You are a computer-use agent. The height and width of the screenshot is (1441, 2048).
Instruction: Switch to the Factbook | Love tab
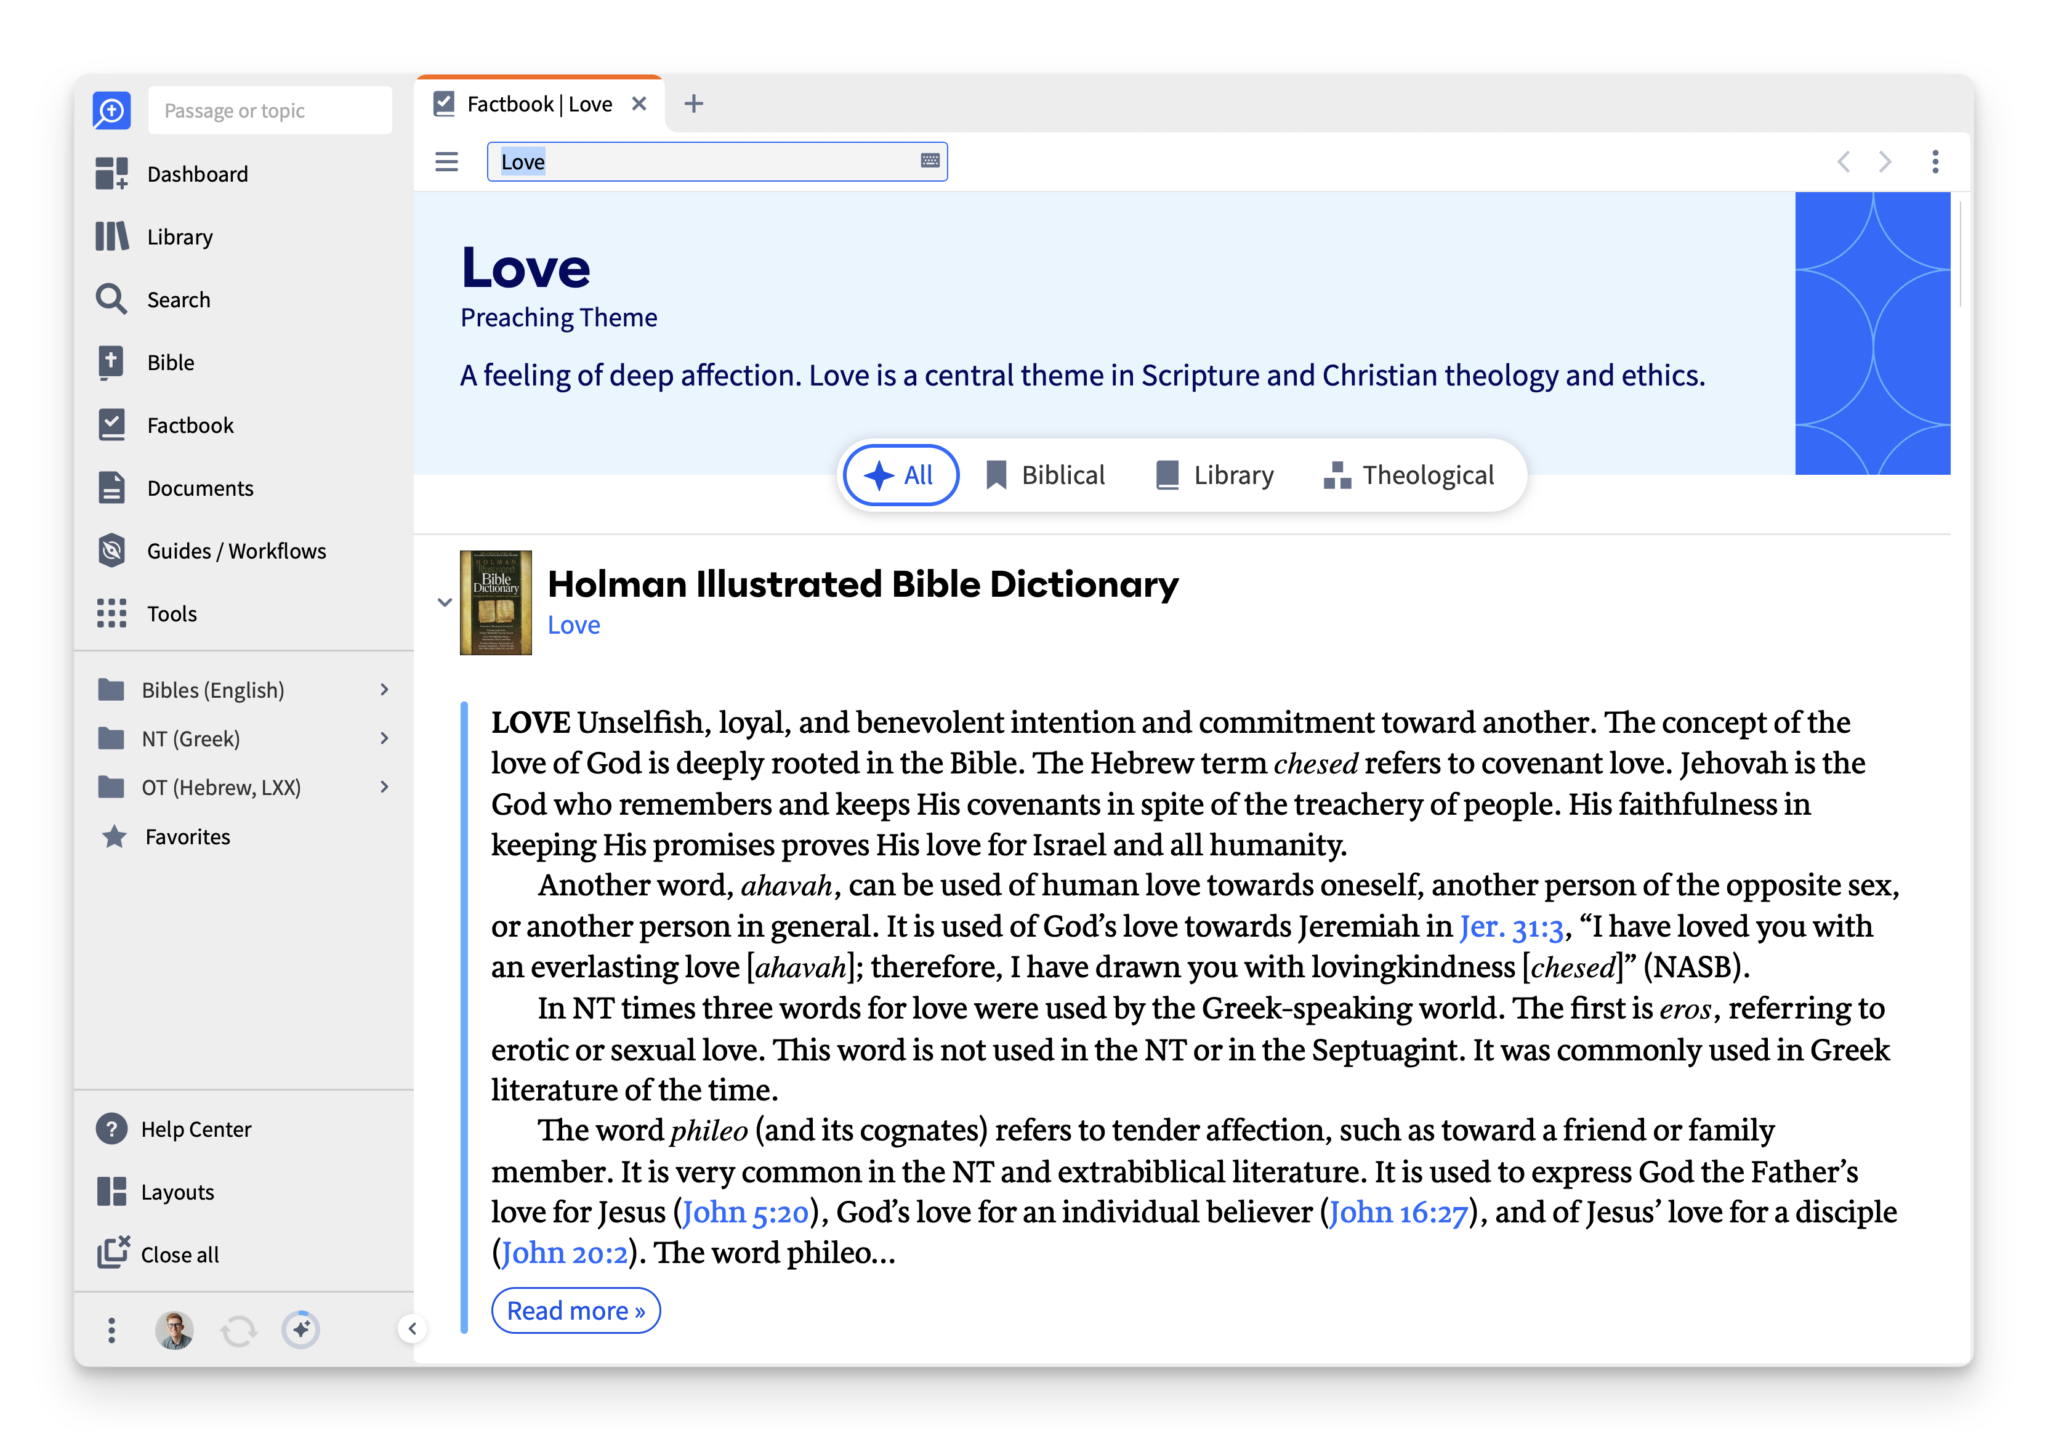click(540, 102)
